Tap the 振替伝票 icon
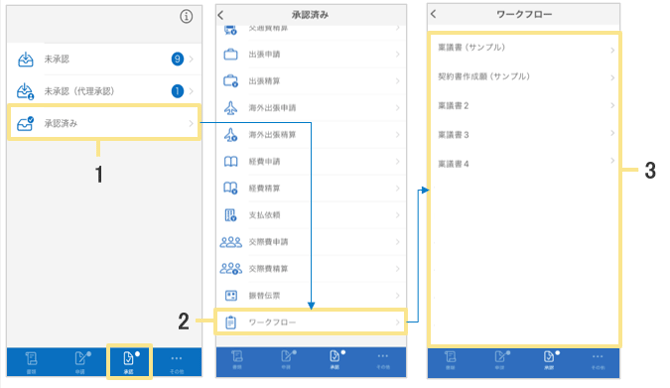 [231, 295]
